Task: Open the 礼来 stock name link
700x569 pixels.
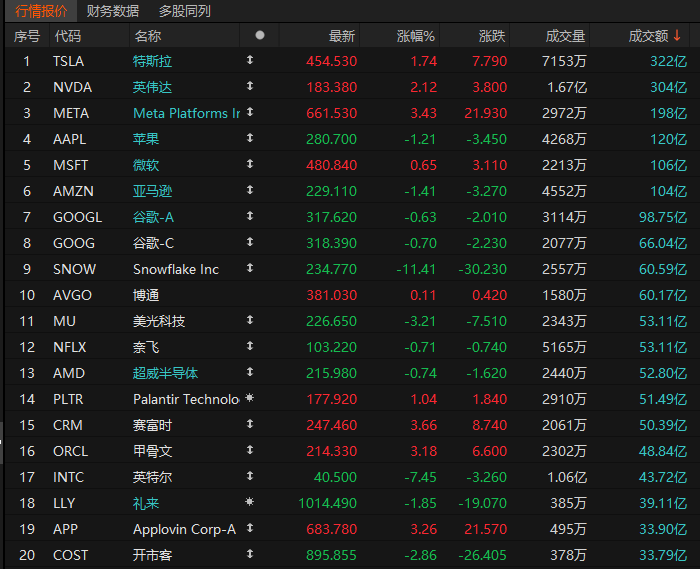Action: coord(146,503)
